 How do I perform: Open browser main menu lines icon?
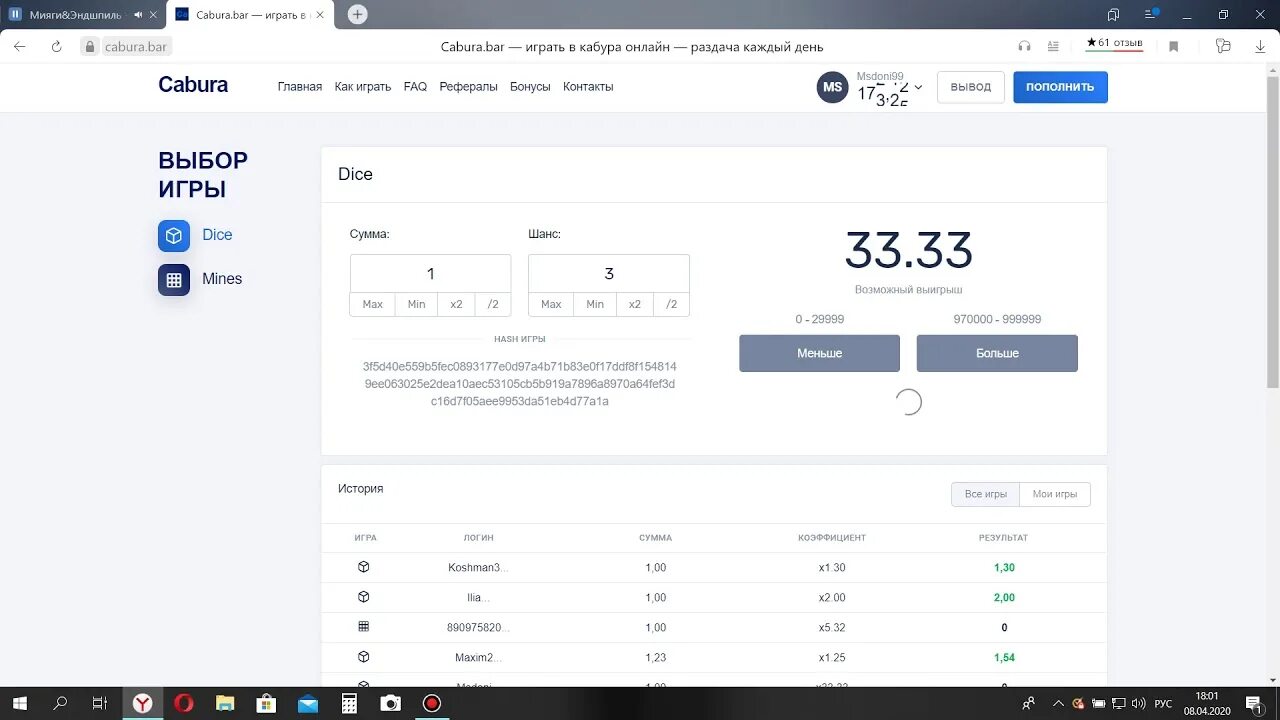pos(1153,14)
